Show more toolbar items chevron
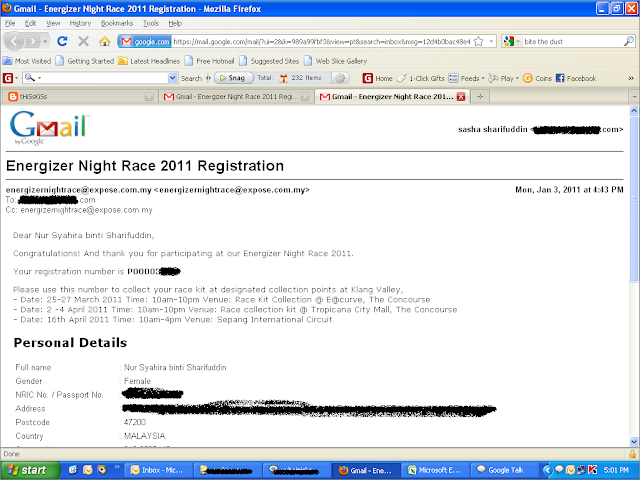The image size is (640, 480). [x=631, y=78]
